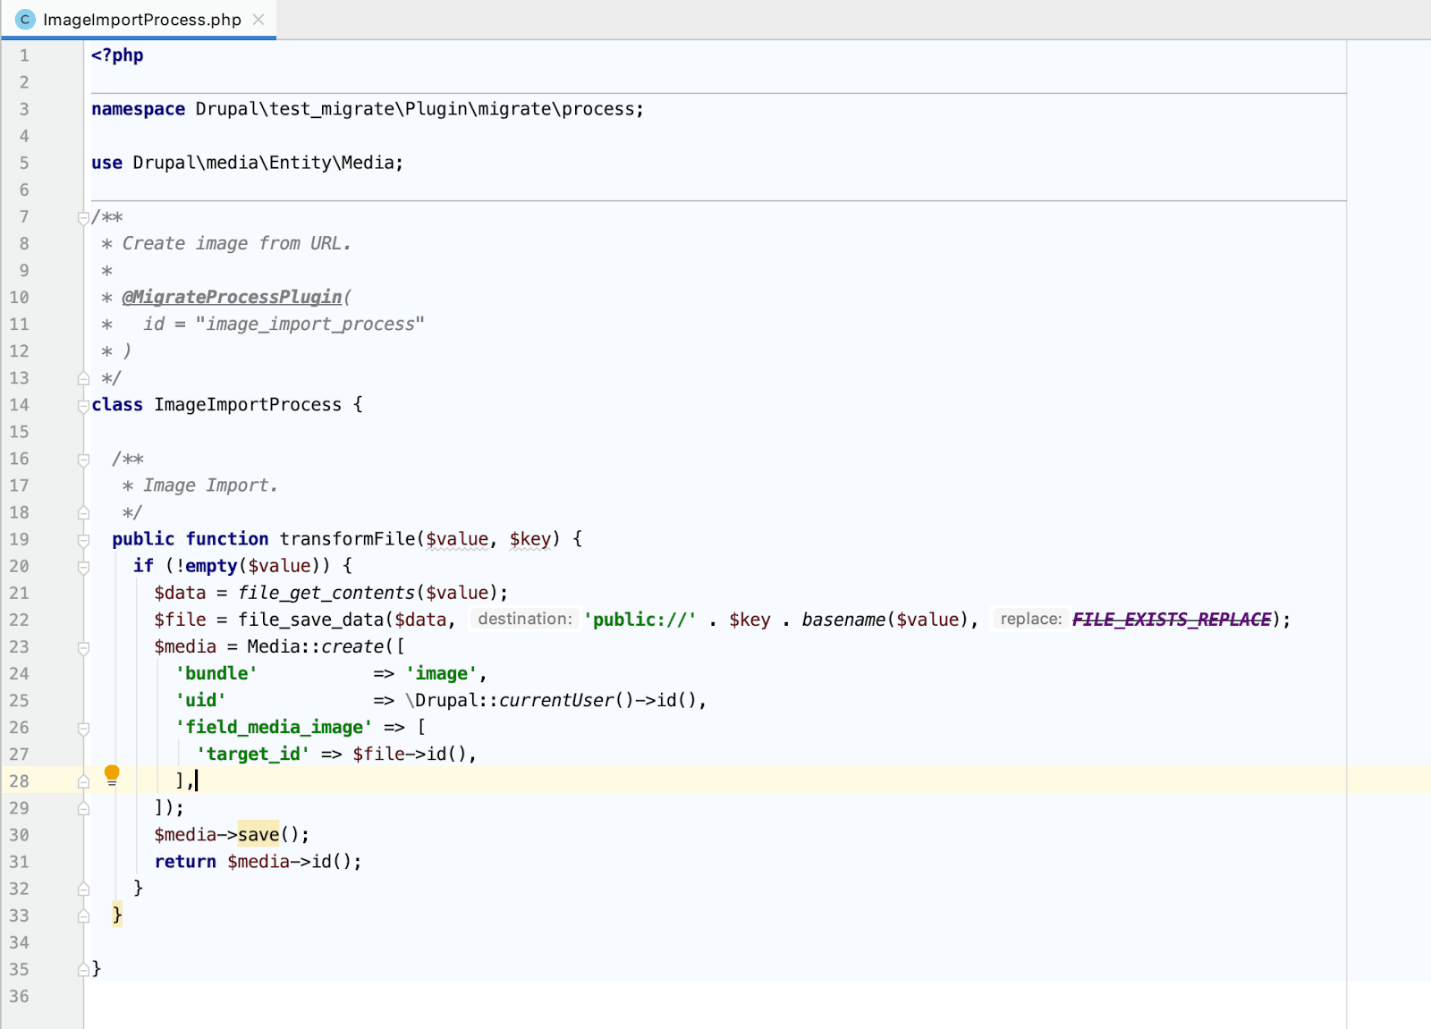Collapse the ImageImportProcess class body
Viewport: 1431px width, 1029px height.
pyautogui.click(x=83, y=405)
